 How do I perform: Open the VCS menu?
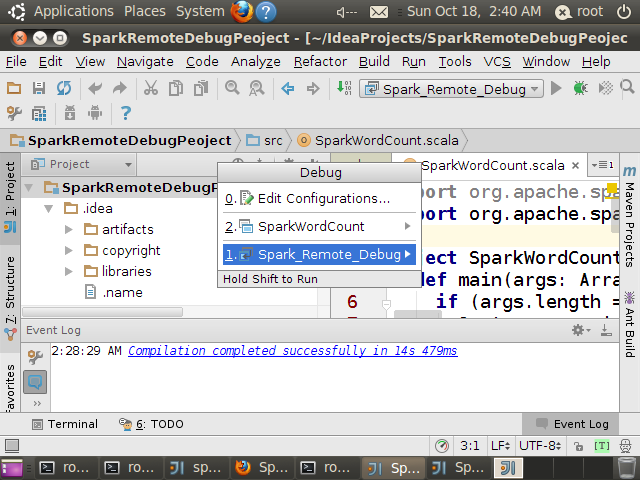(497, 62)
